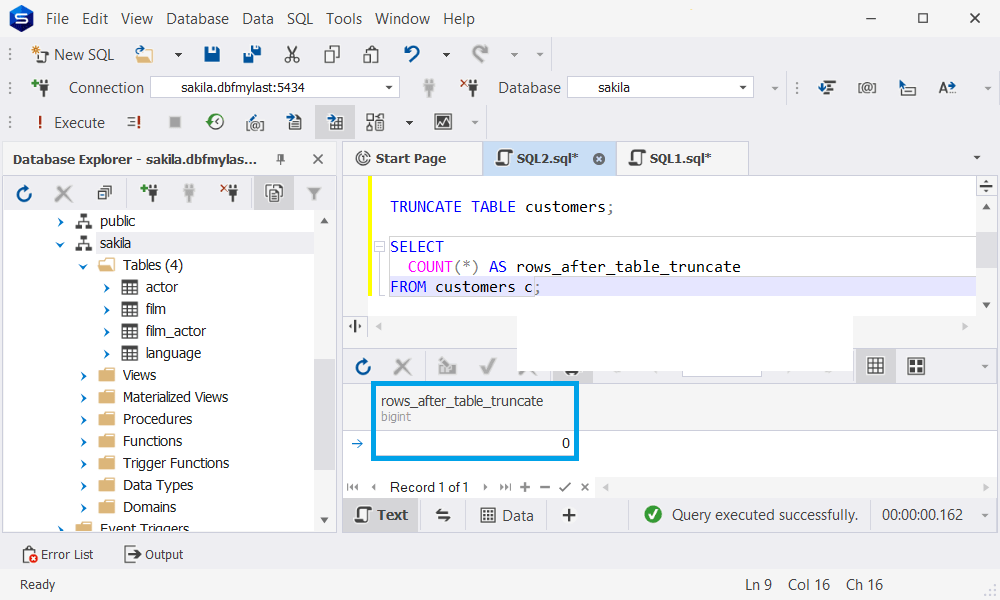1000x600 pixels.
Task: Switch query results to card view
Action: [916, 366]
